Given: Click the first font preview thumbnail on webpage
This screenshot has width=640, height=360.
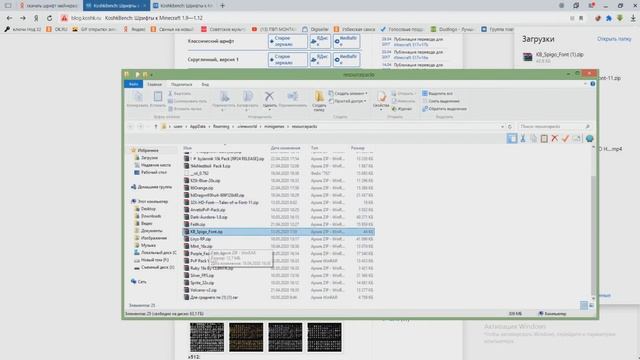Looking at the screenshot, I should click(207, 337).
